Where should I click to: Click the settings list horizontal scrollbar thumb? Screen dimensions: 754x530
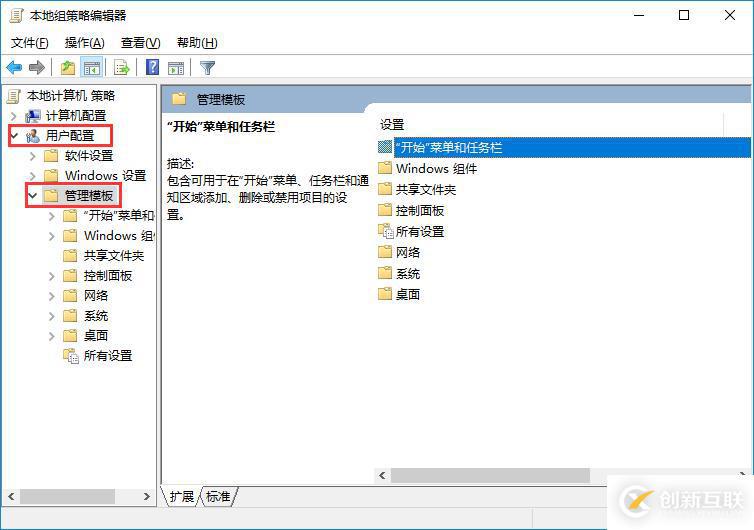coord(490,476)
